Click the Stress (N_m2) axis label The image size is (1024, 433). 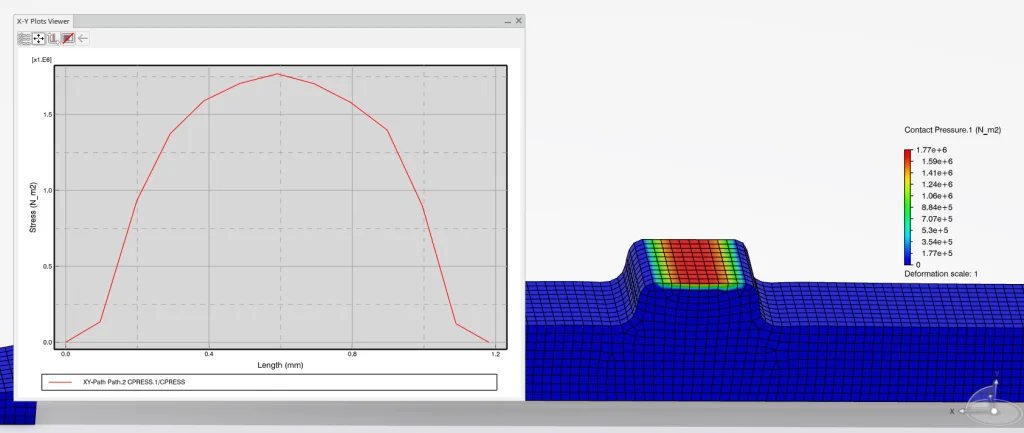click(33, 208)
